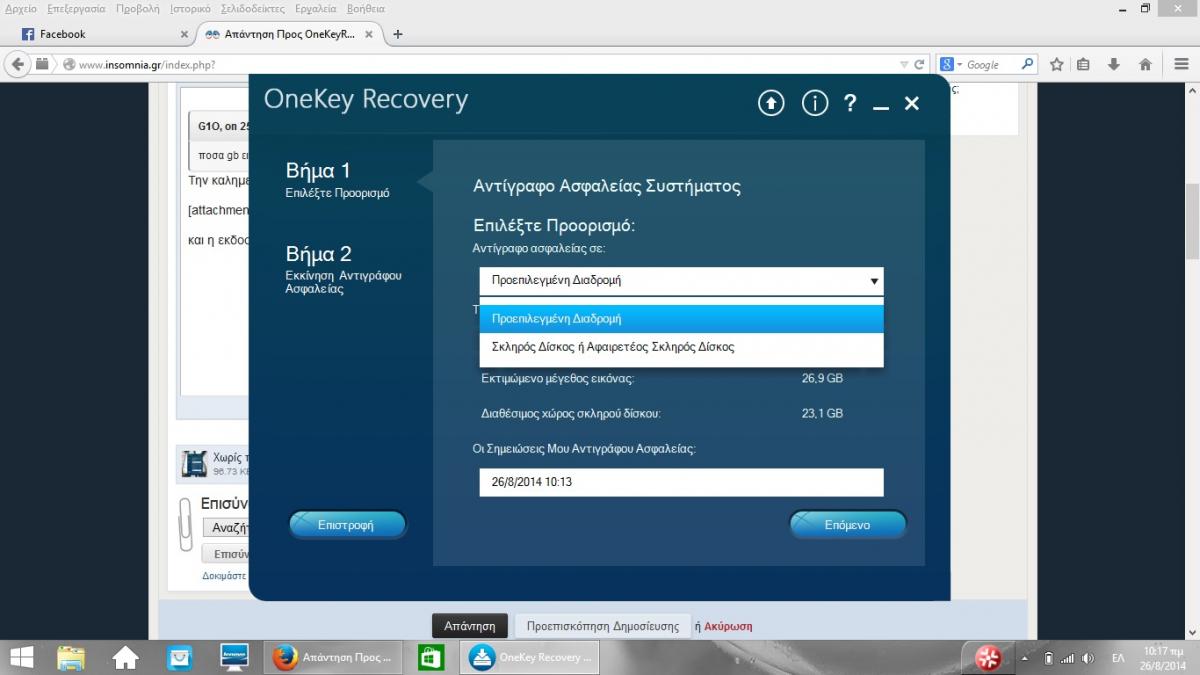Click the forum attachment thumbnail image
Viewport: 1200px width, 675px height.
[194, 463]
